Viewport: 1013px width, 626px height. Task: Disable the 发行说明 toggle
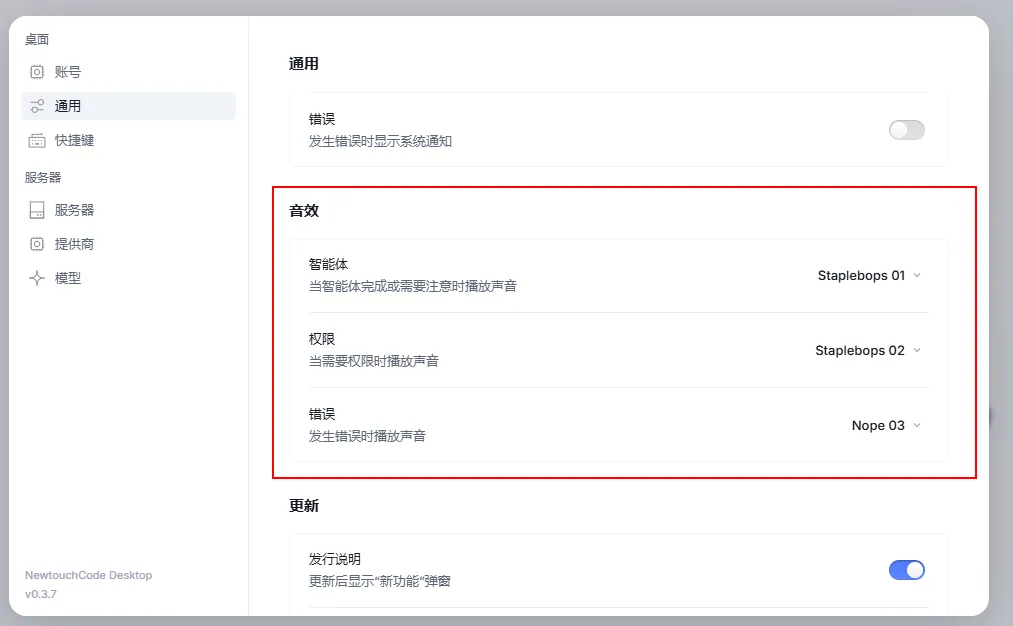tap(906, 570)
